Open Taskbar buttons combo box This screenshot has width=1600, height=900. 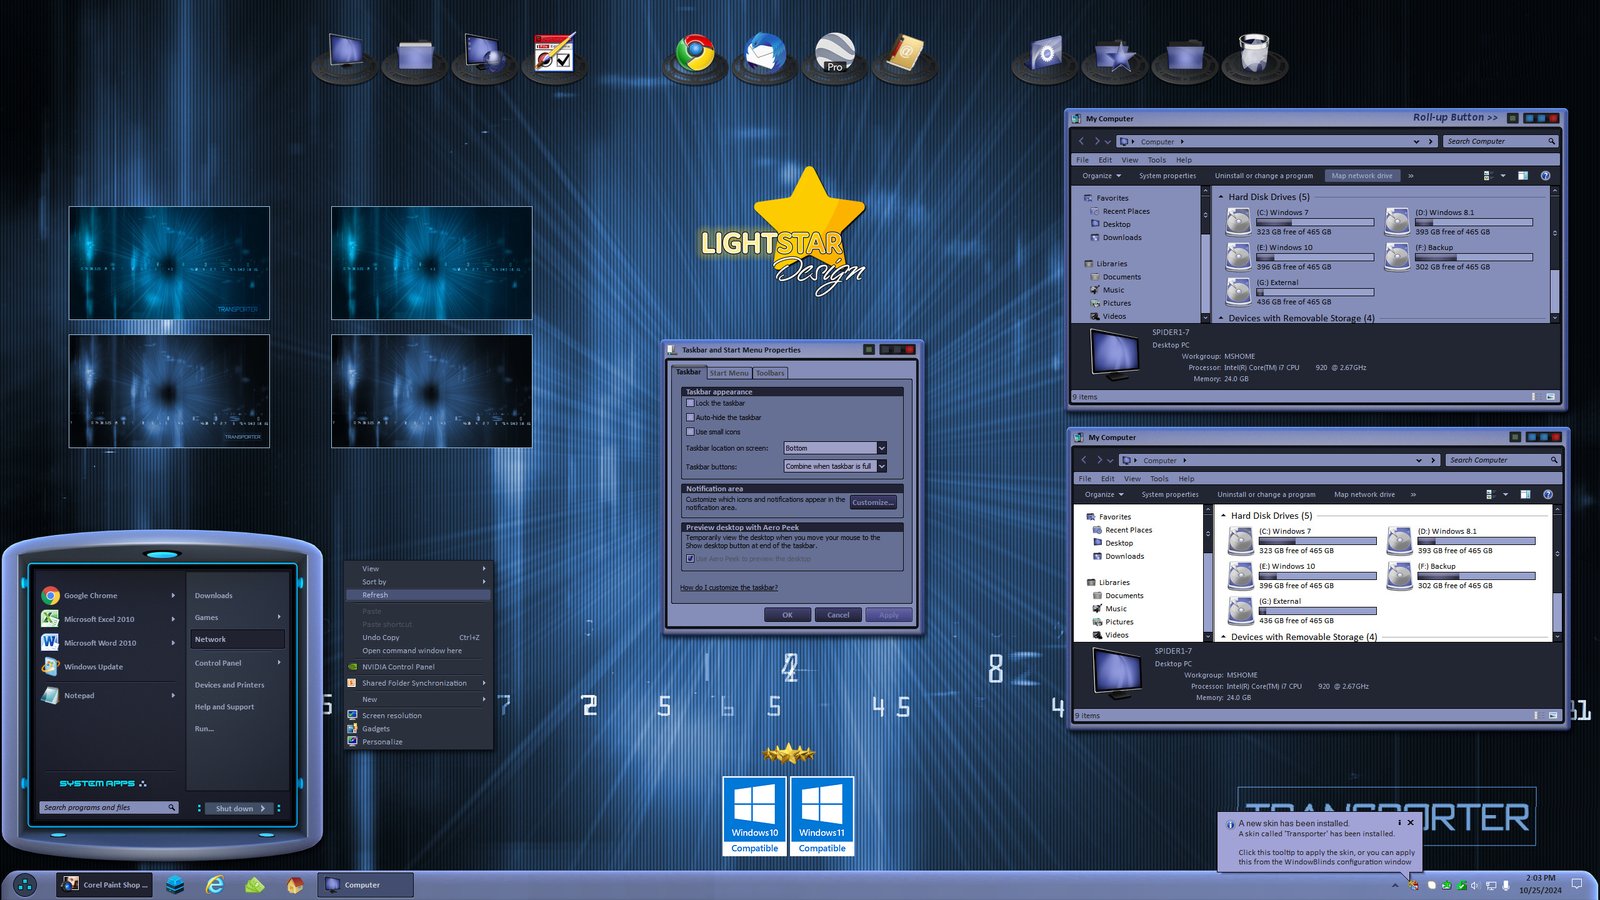(835, 466)
